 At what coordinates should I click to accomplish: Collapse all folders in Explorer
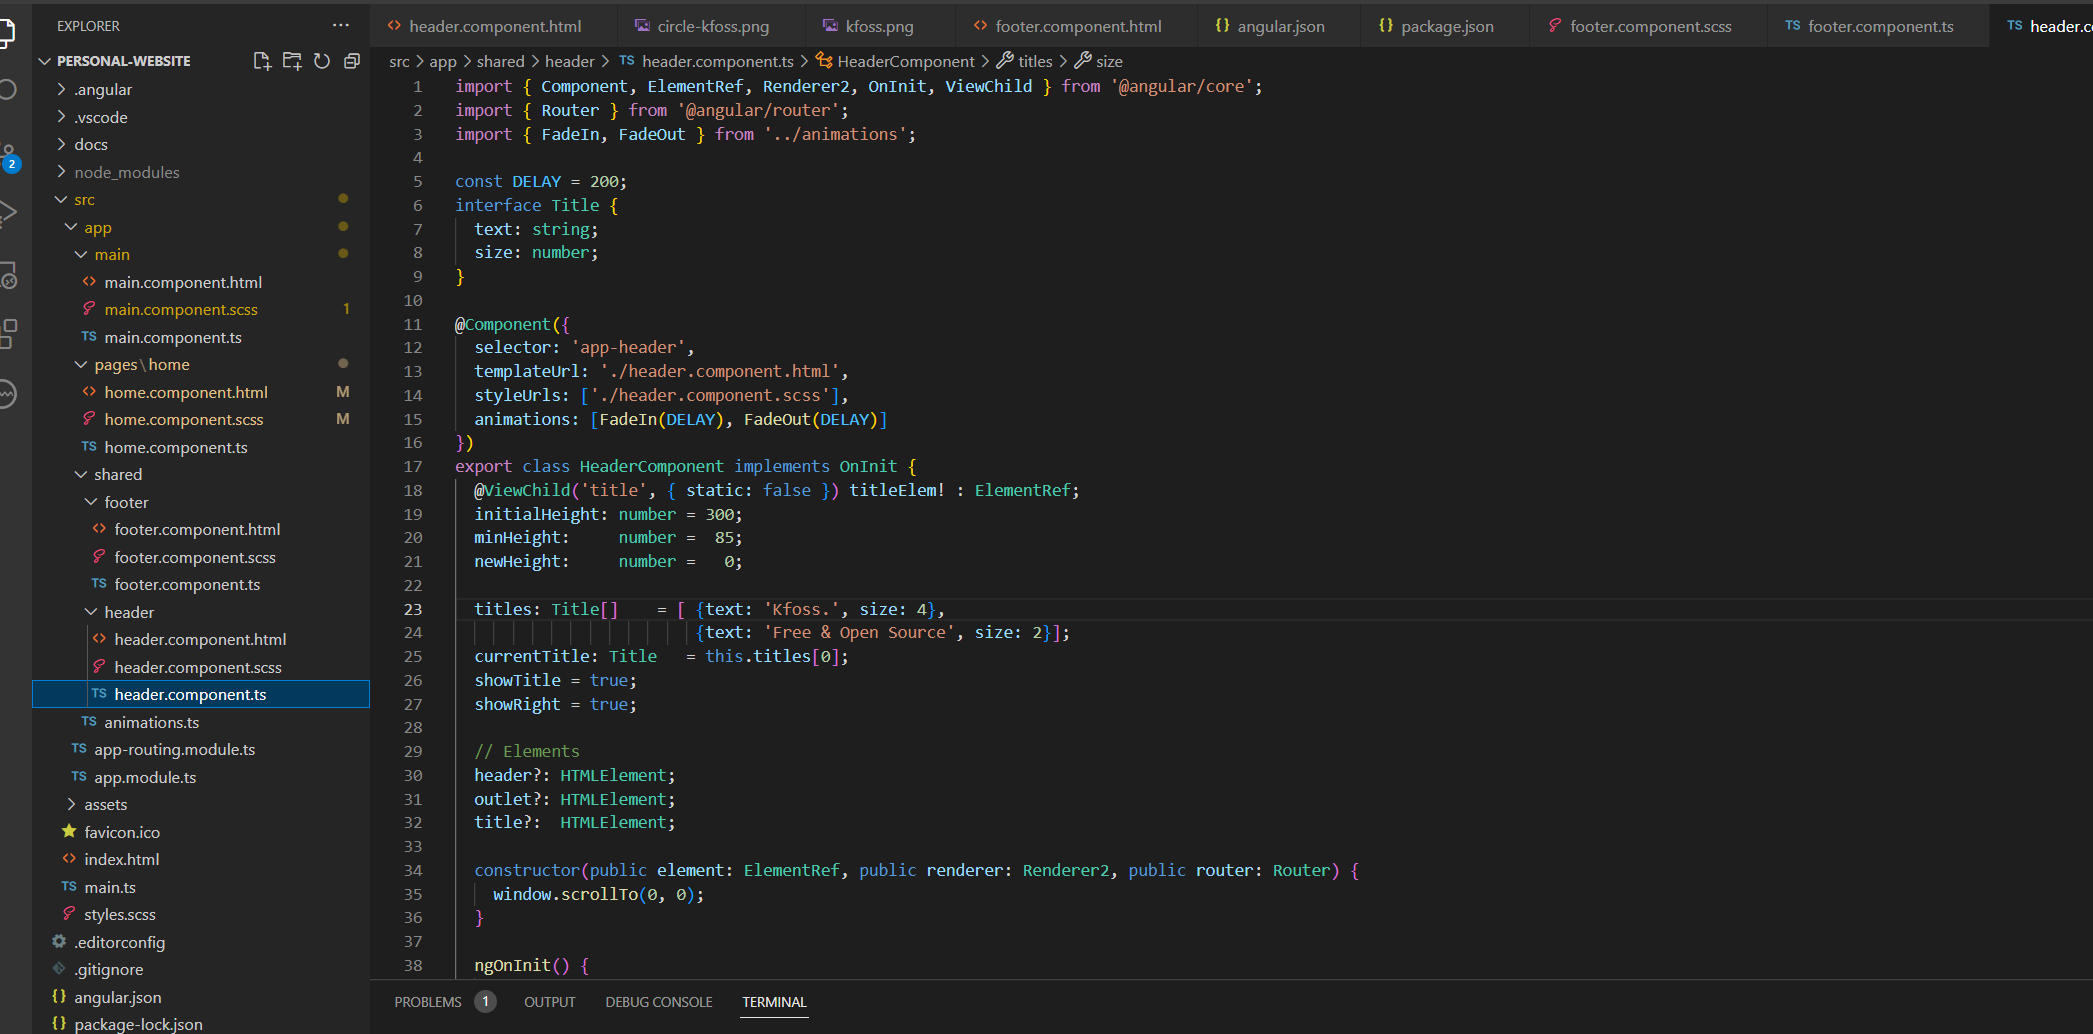[x=352, y=61]
